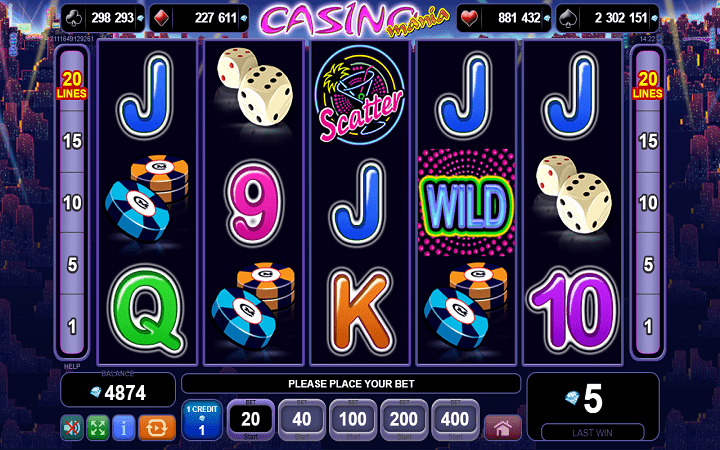Image resolution: width=720 pixels, height=450 pixels.
Task: Choose the bet 400 button
Action: pos(455,420)
